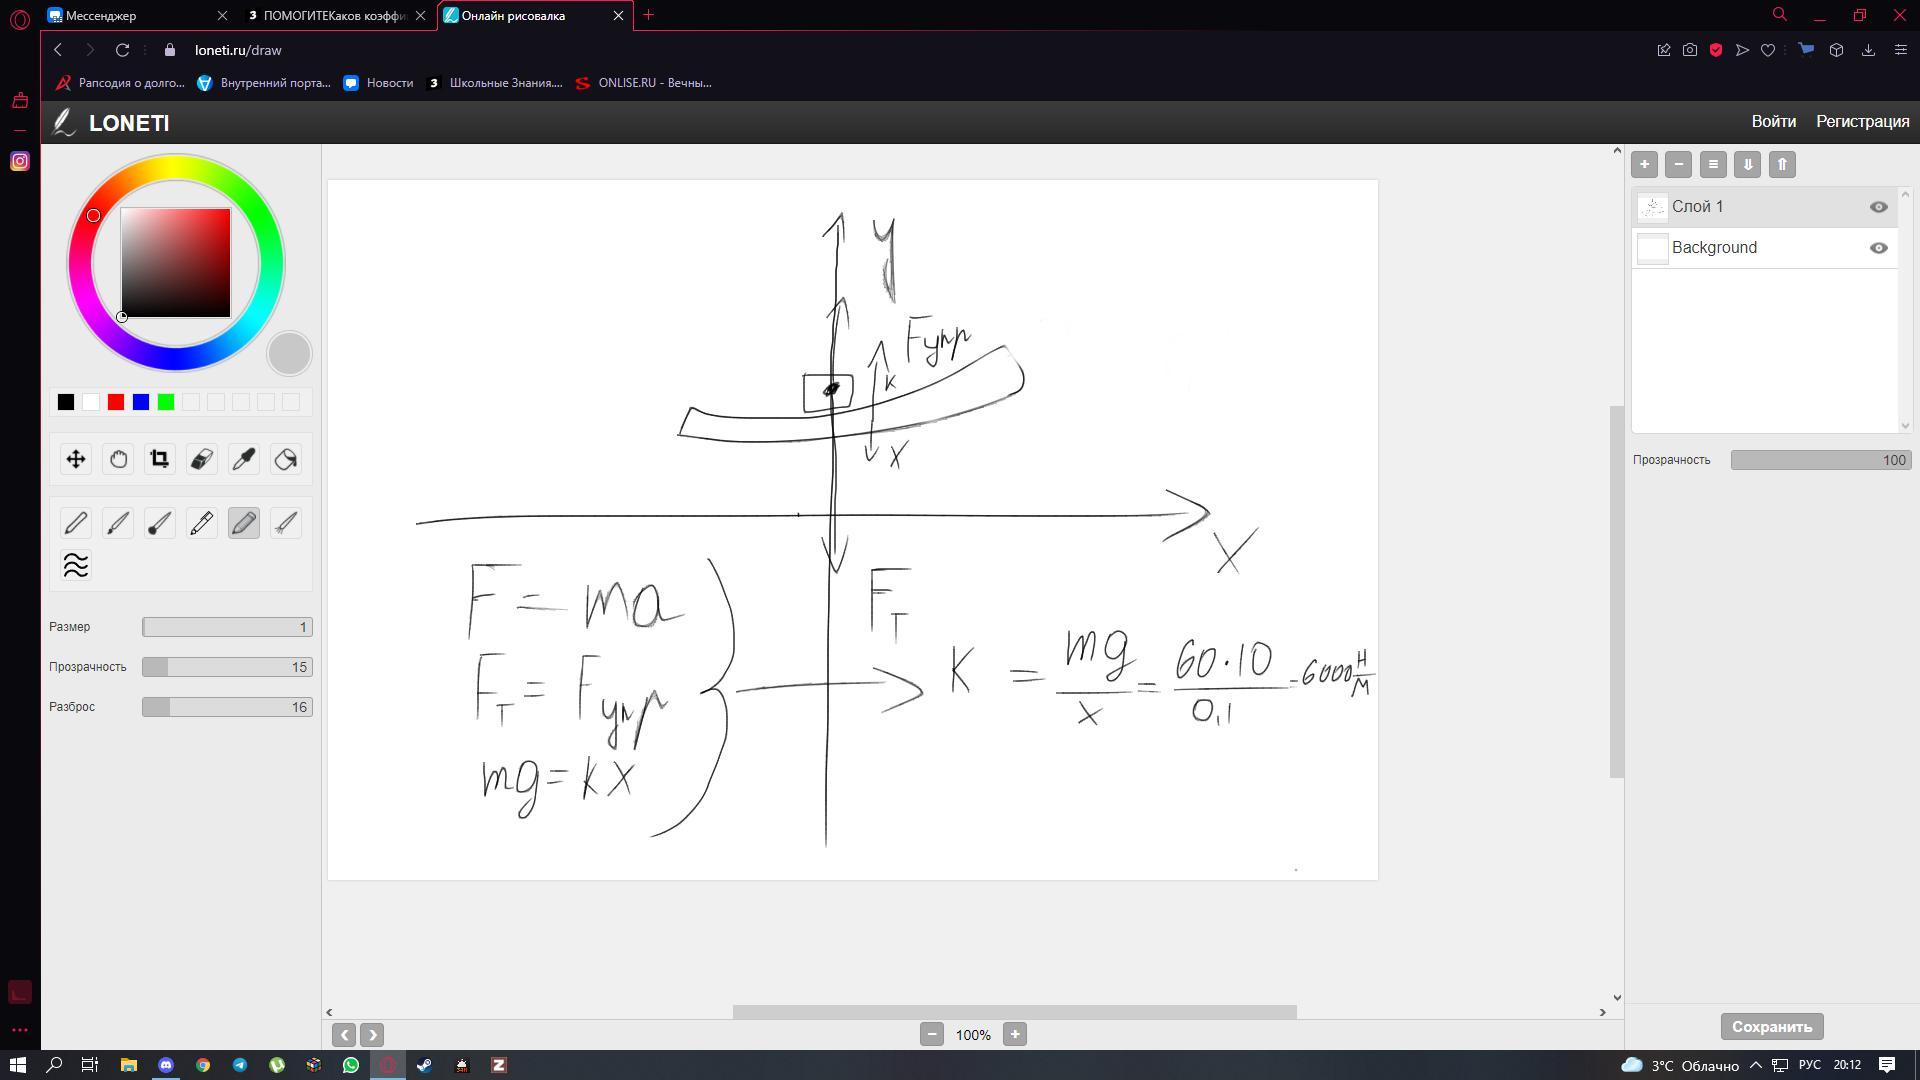Select the wavy lines brush tool
Image resolution: width=1920 pixels, height=1080 pixels.
(x=76, y=565)
